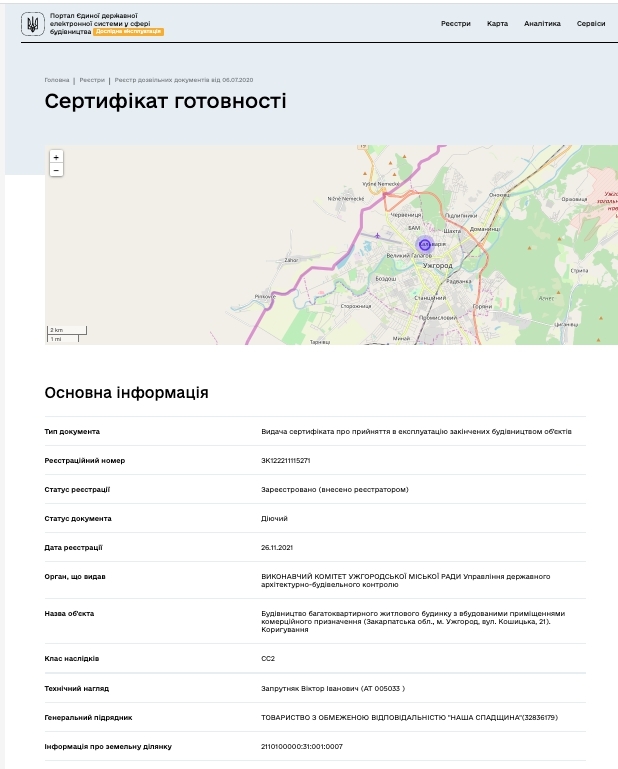This screenshot has height=769, width=618.
Task: Select object name Будівництво багатоквартирного text
Action: (x=413, y=621)
